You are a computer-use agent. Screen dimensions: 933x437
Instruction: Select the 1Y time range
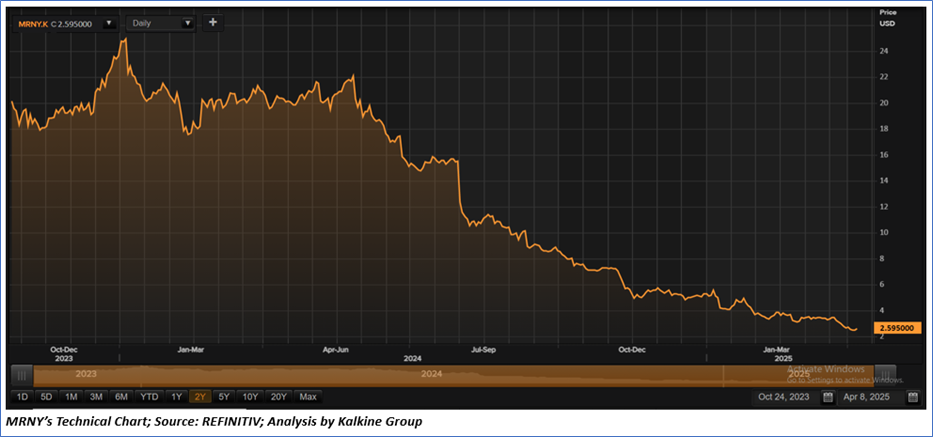pyautogui.click(x=176, y=397)
